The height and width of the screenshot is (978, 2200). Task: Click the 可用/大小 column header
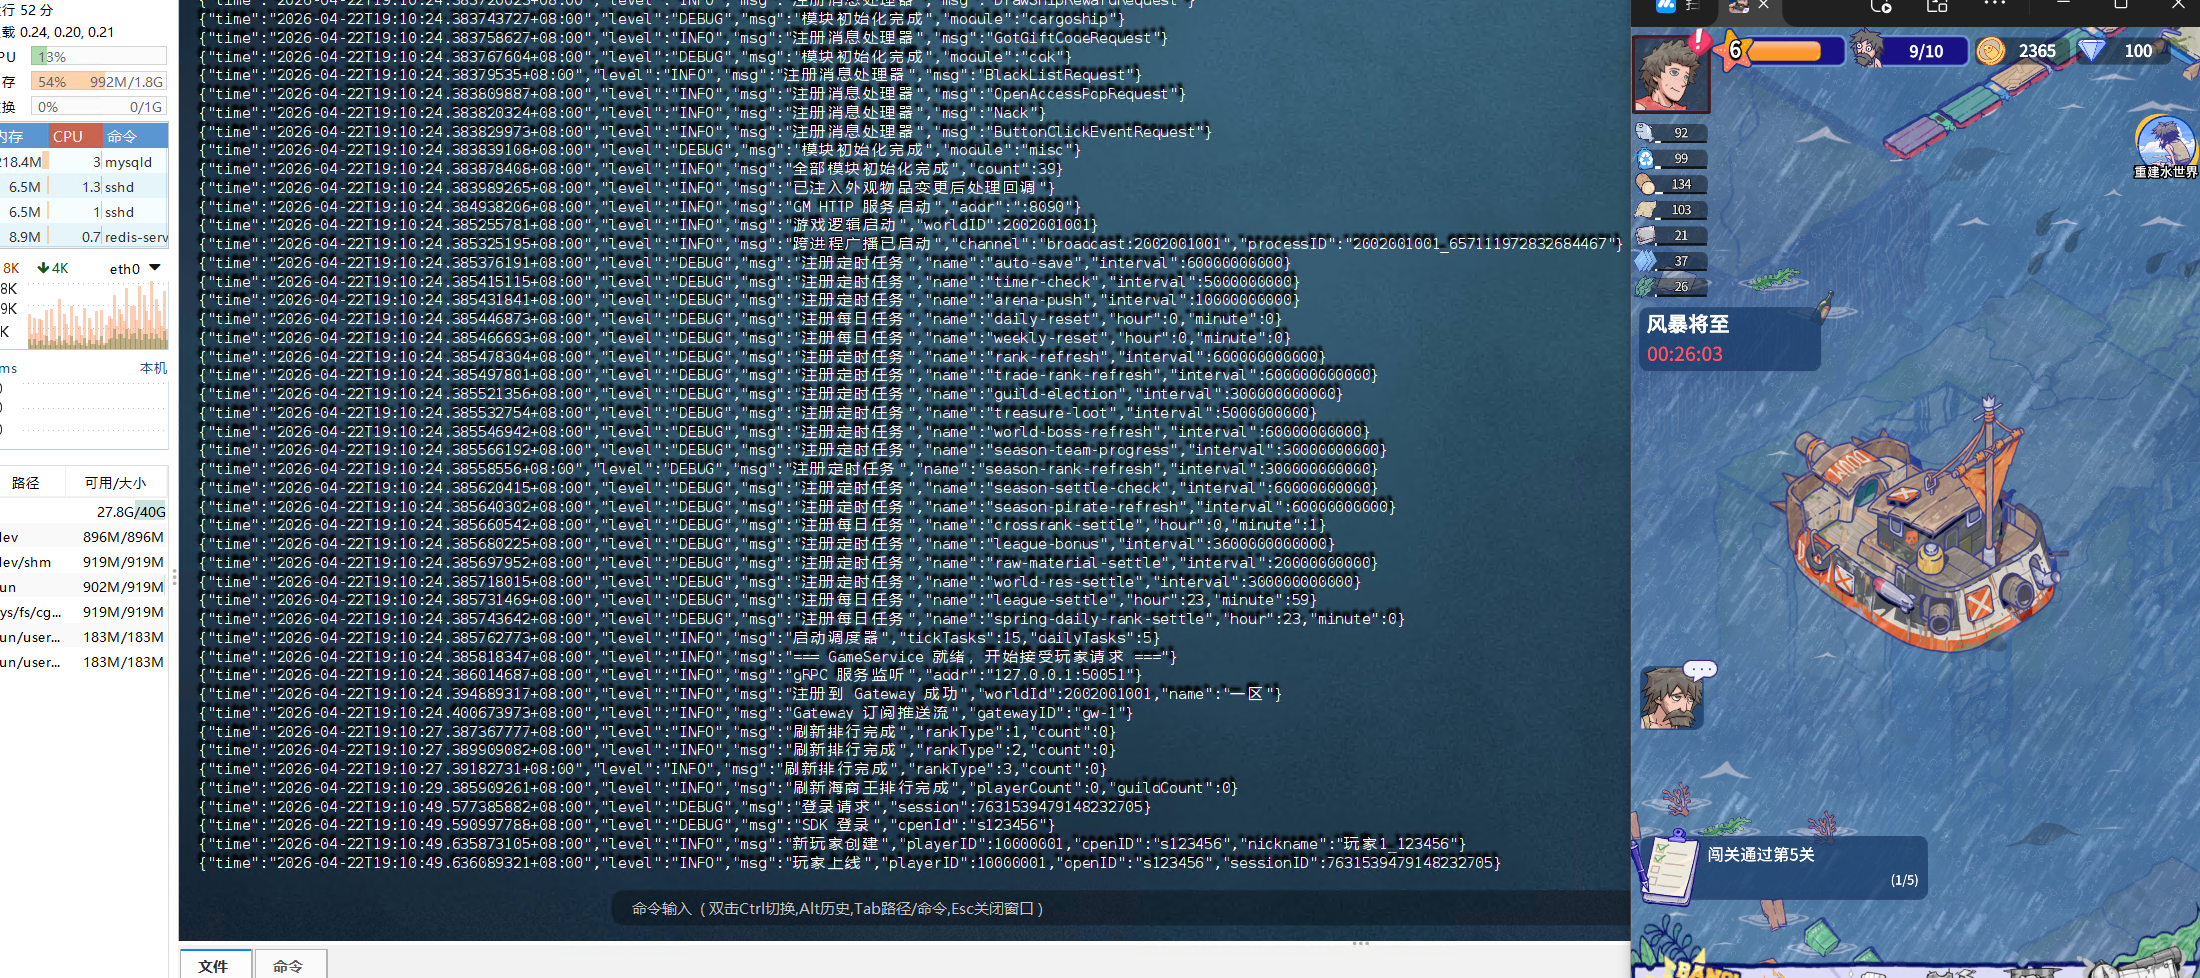coord(115,483)
